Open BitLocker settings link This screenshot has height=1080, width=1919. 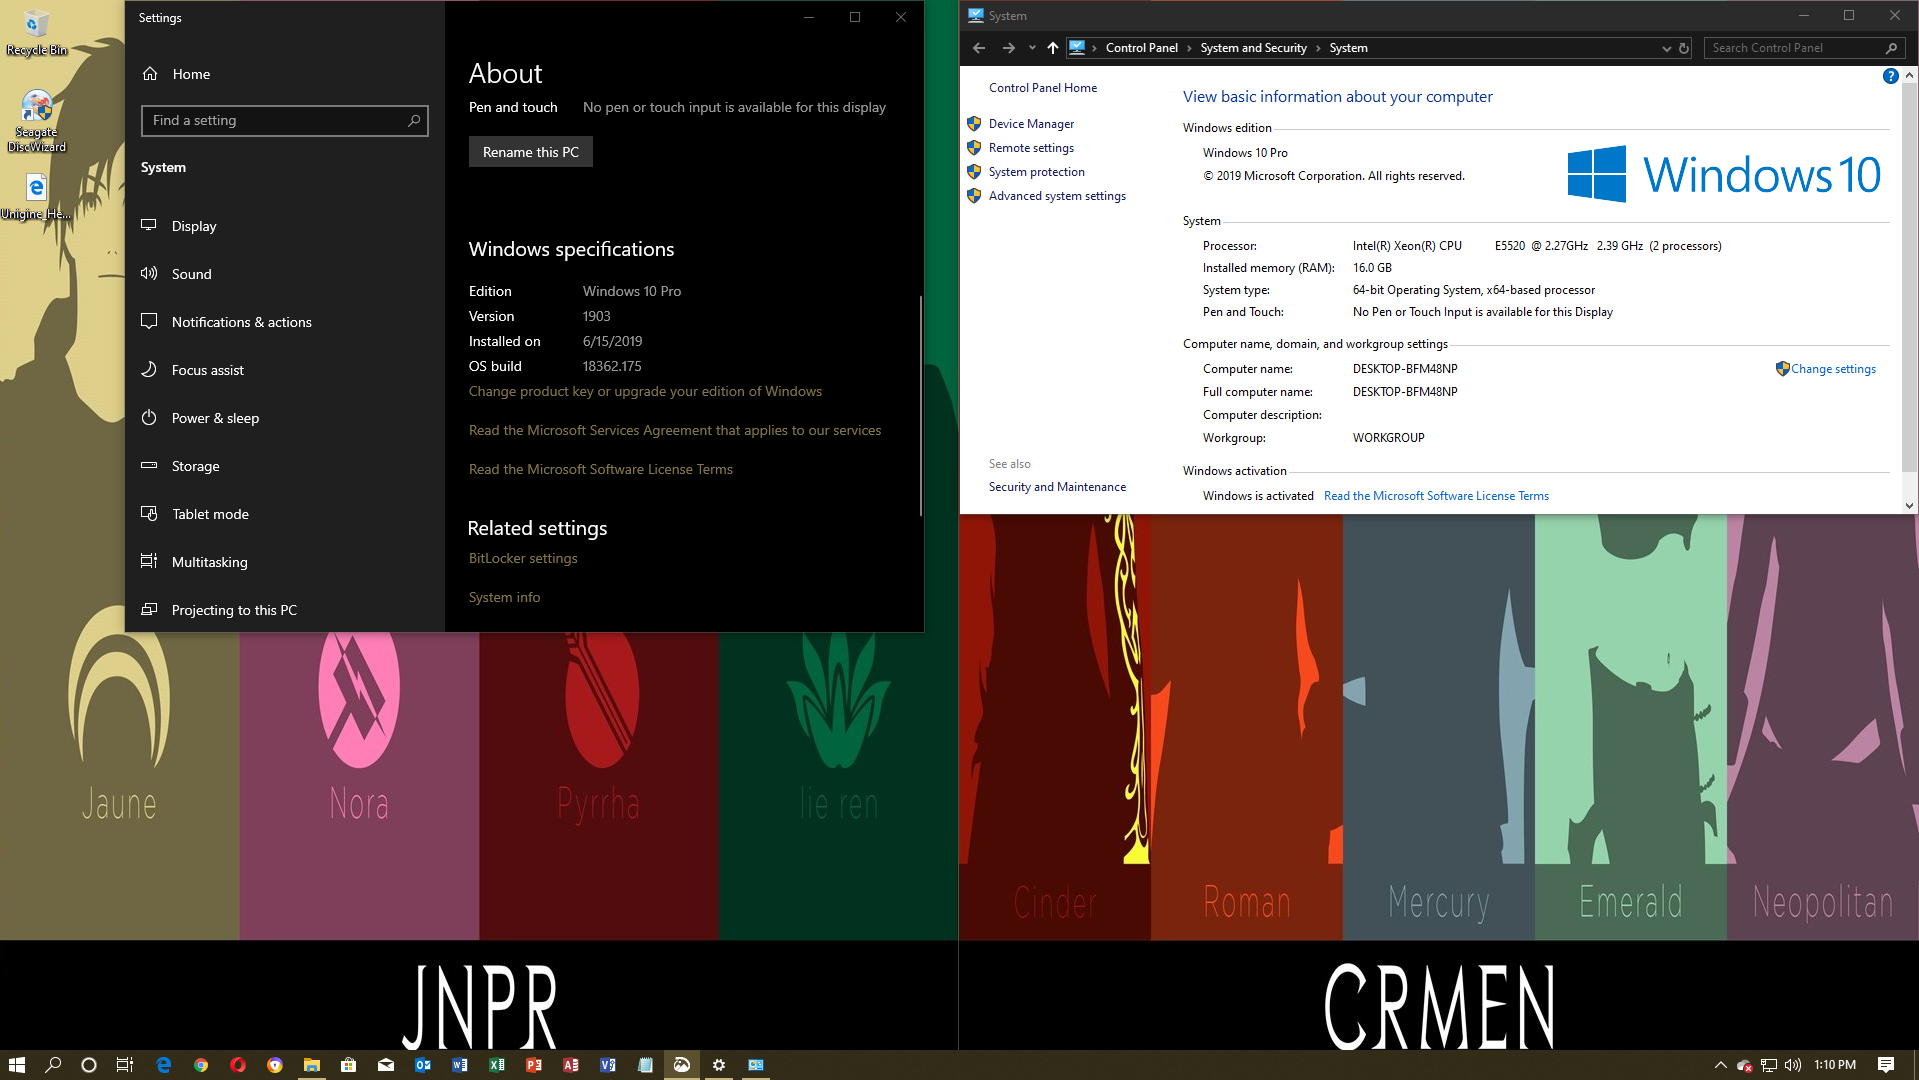(x=523, y=558)
